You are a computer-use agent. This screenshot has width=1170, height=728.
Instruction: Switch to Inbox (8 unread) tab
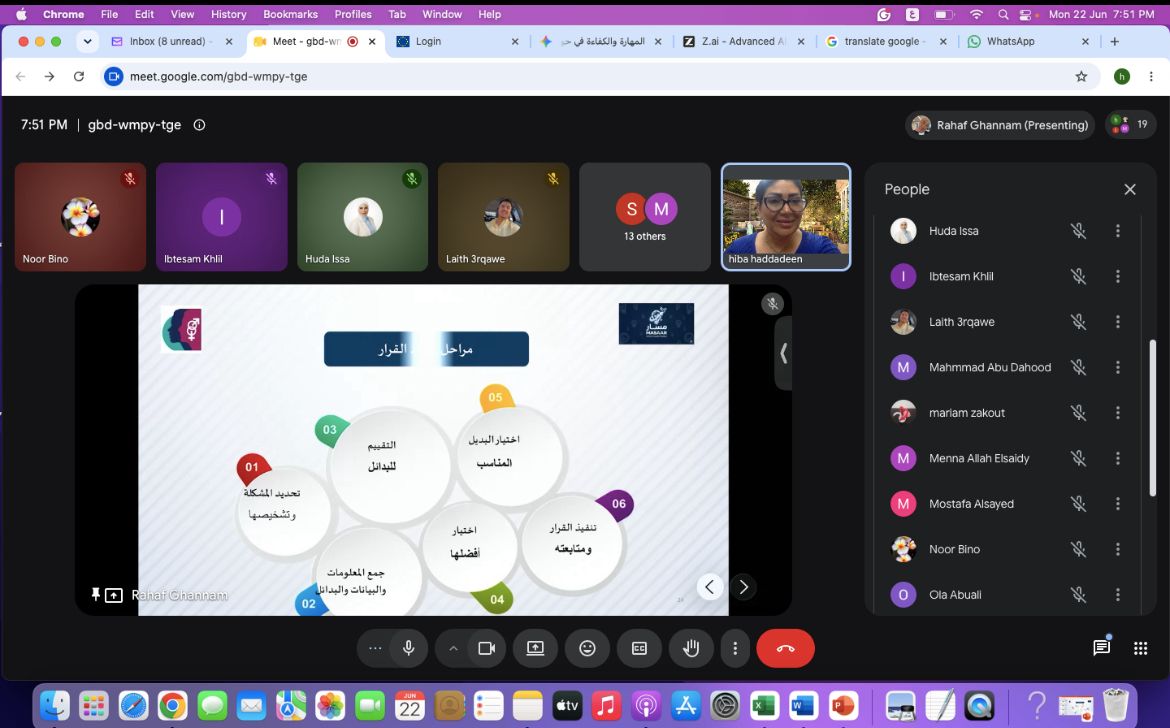[x=172, y=42]
